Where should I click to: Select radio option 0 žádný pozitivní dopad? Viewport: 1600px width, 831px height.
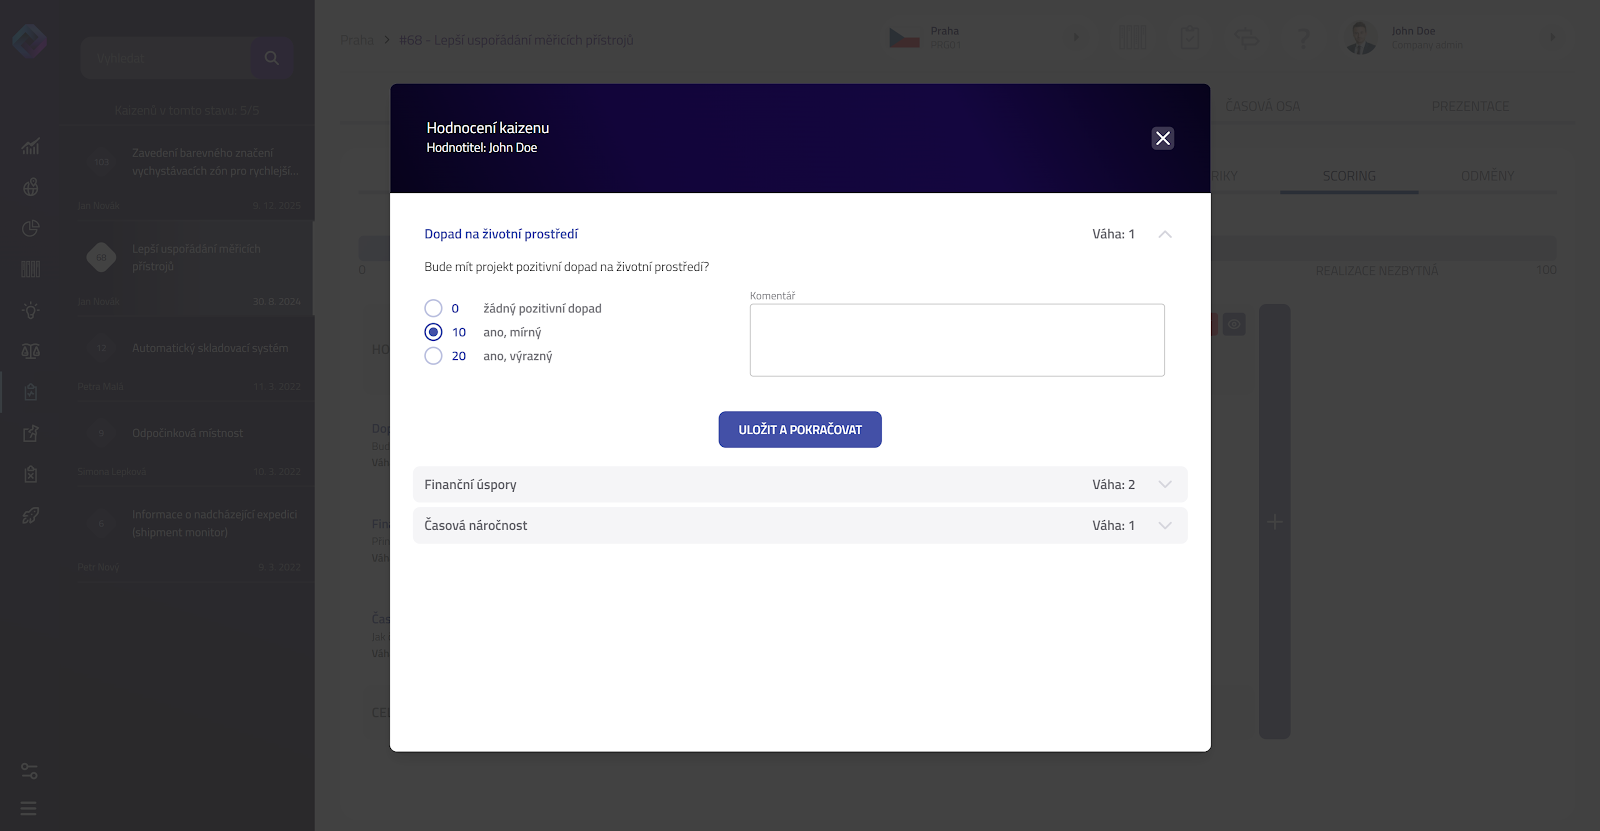pyautogui.click(x=433, y=308)
